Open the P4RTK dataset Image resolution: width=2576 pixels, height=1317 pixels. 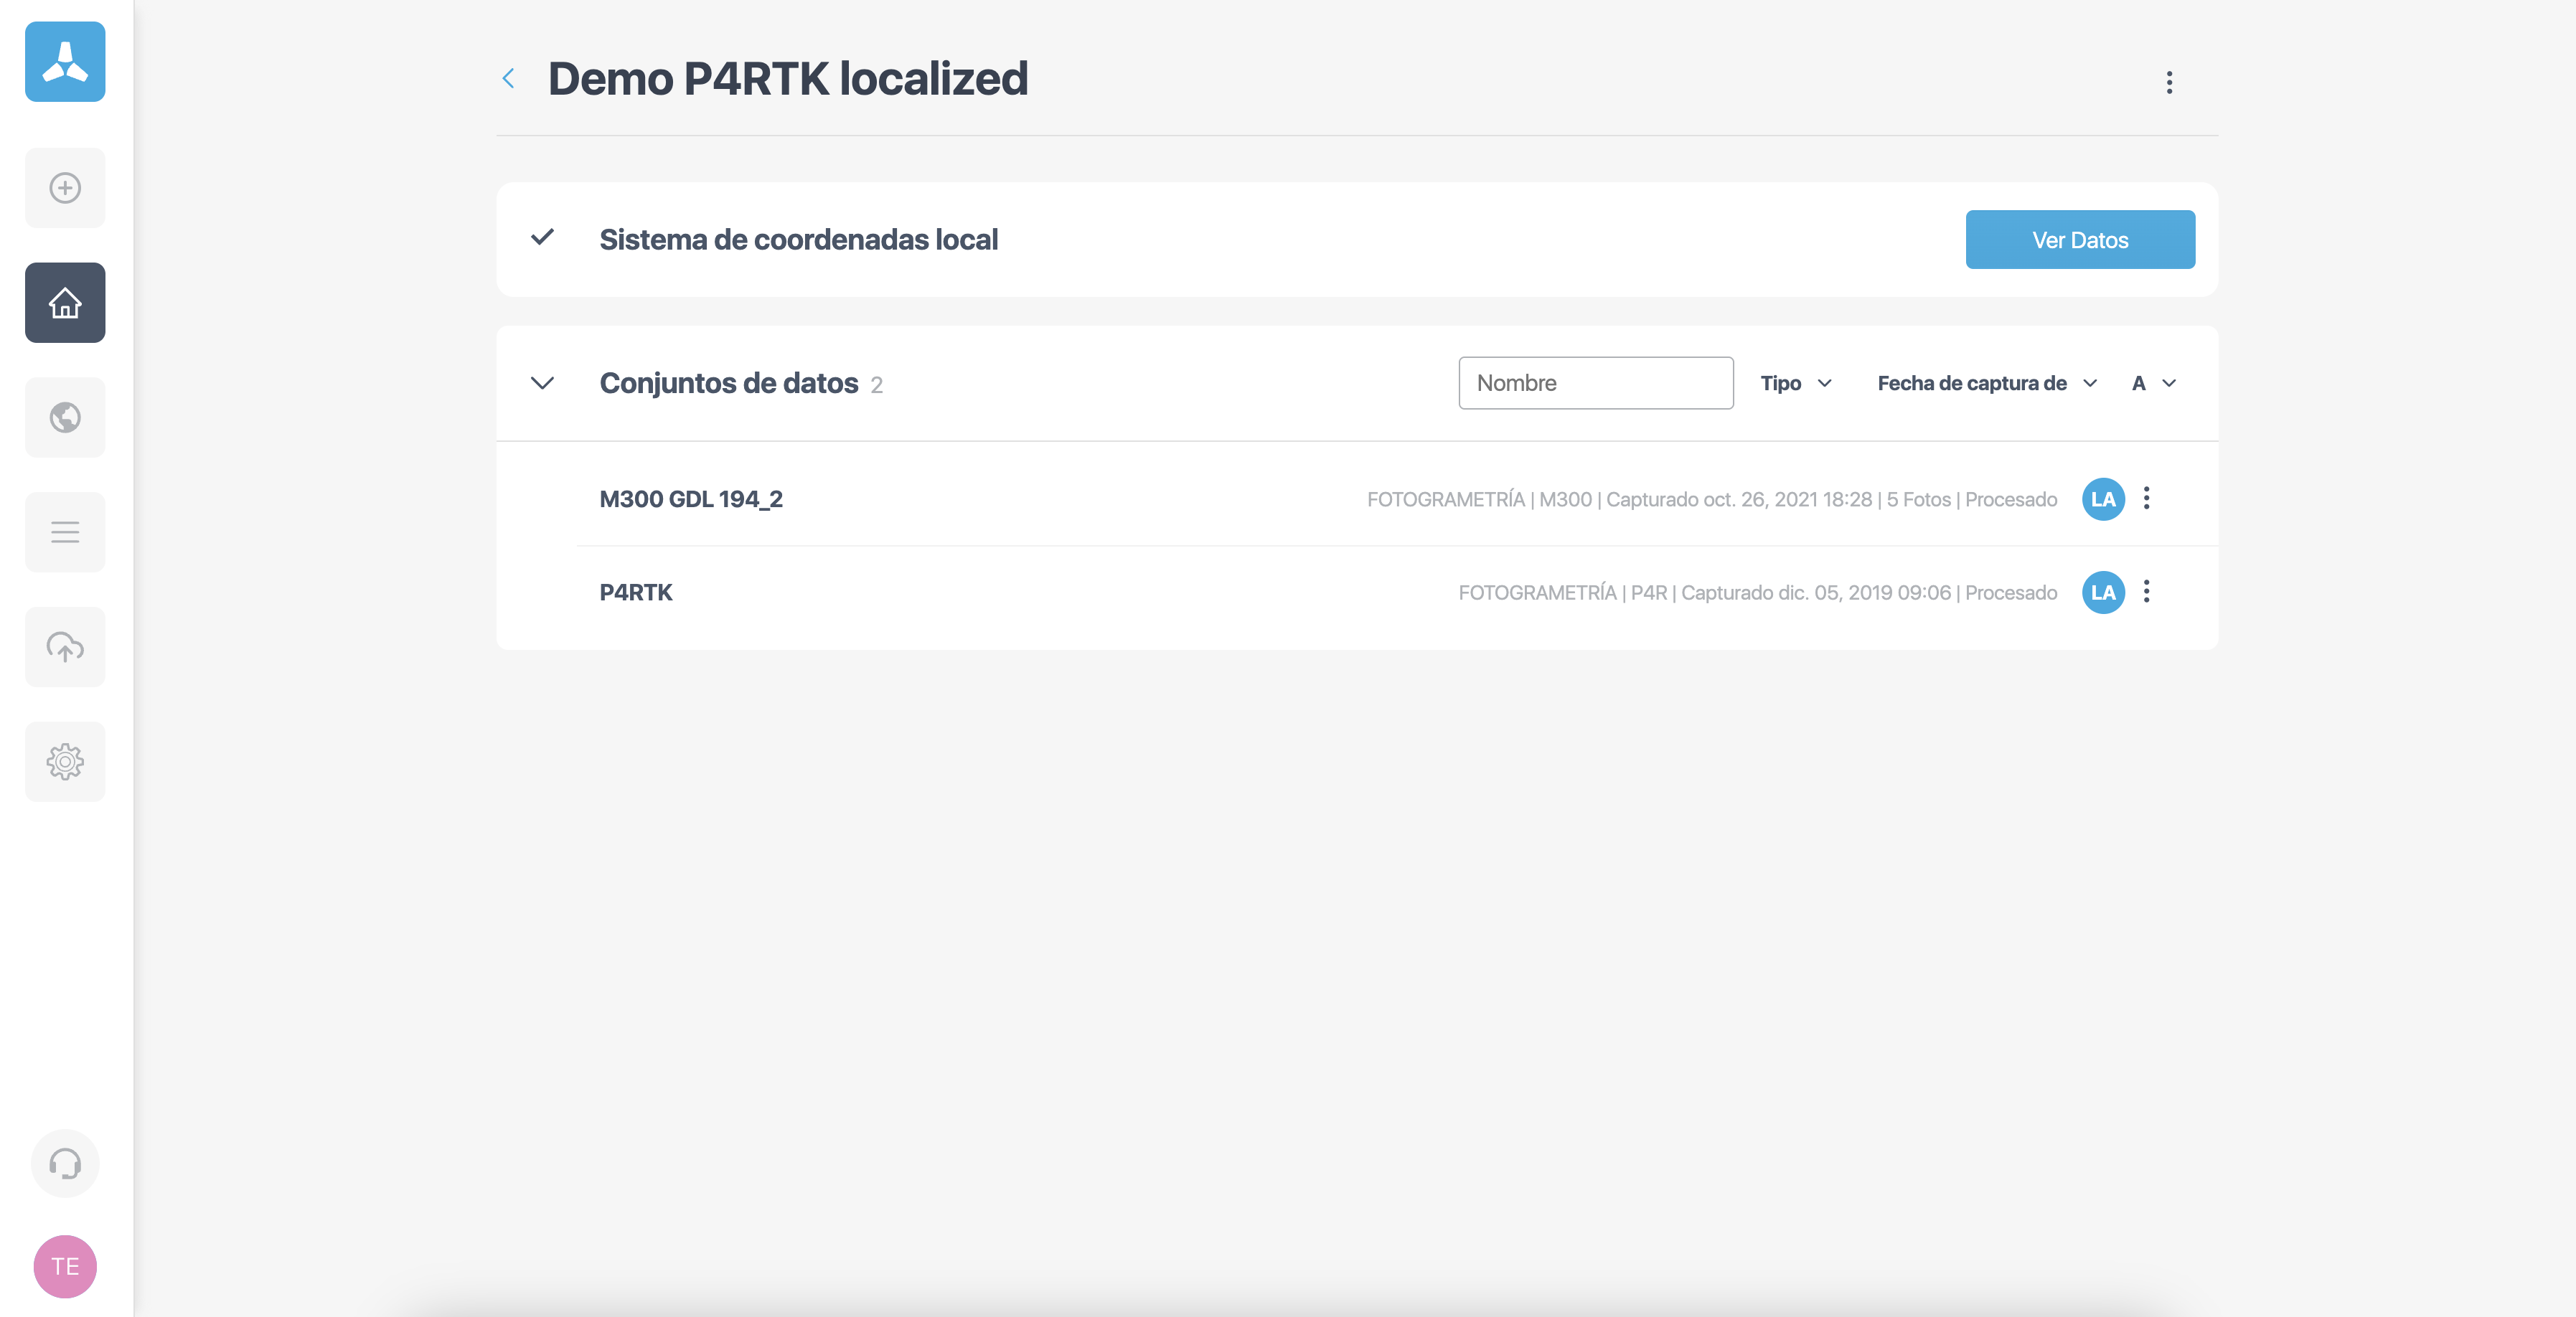(636, 593)
